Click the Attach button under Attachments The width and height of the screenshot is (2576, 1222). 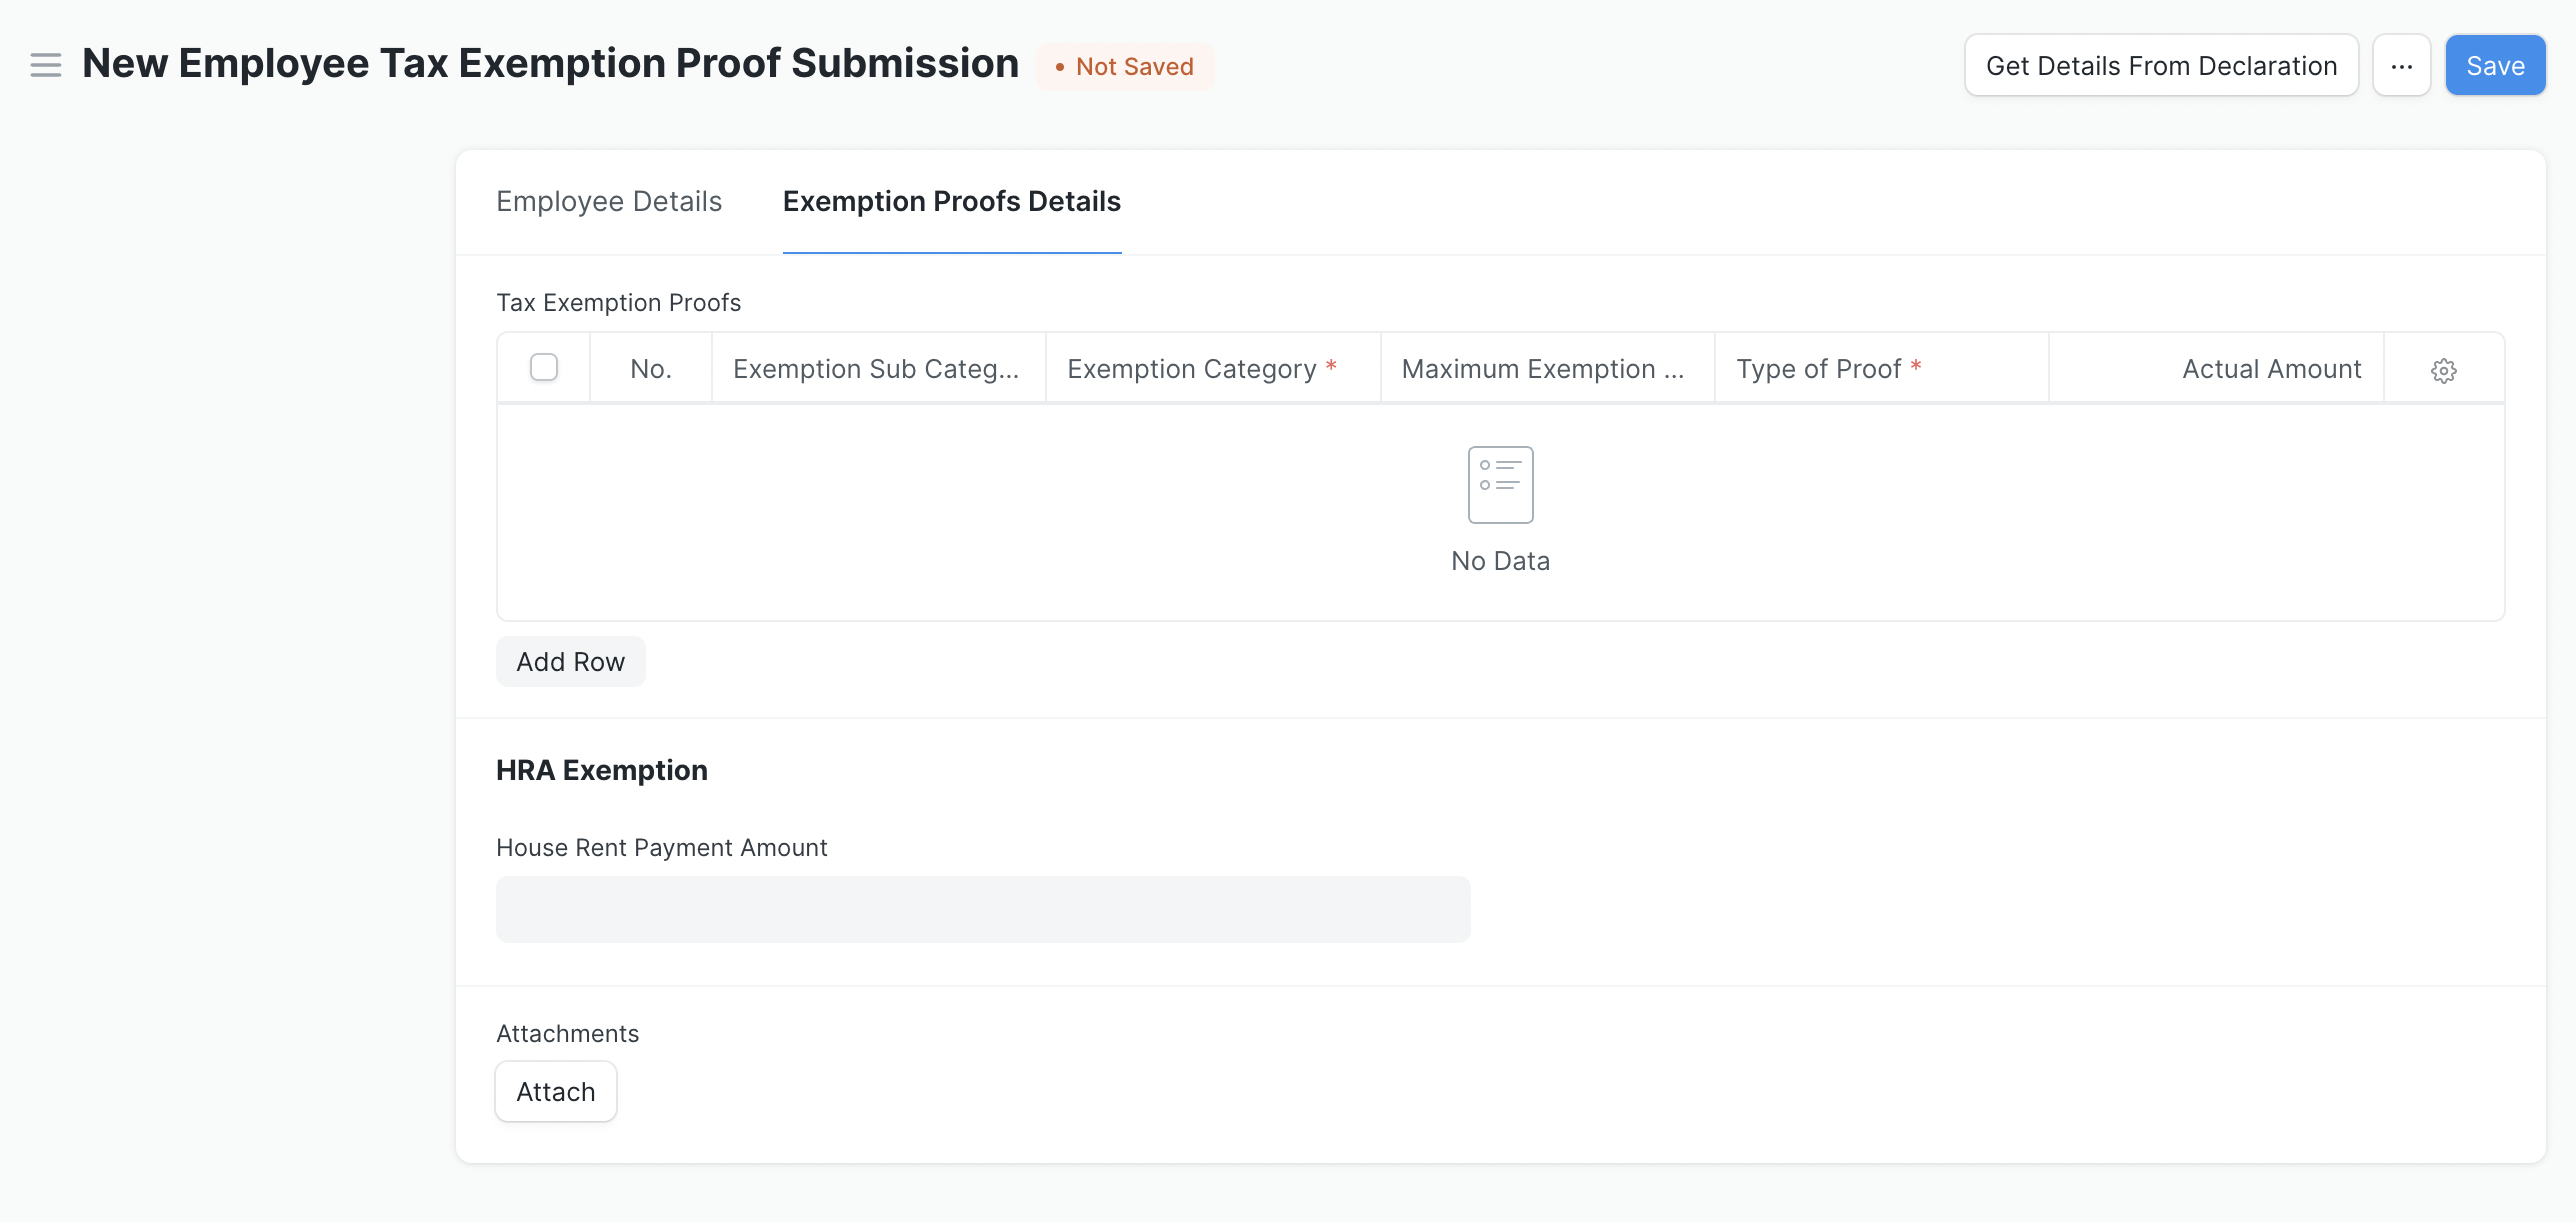click(x=555, y=1092)
